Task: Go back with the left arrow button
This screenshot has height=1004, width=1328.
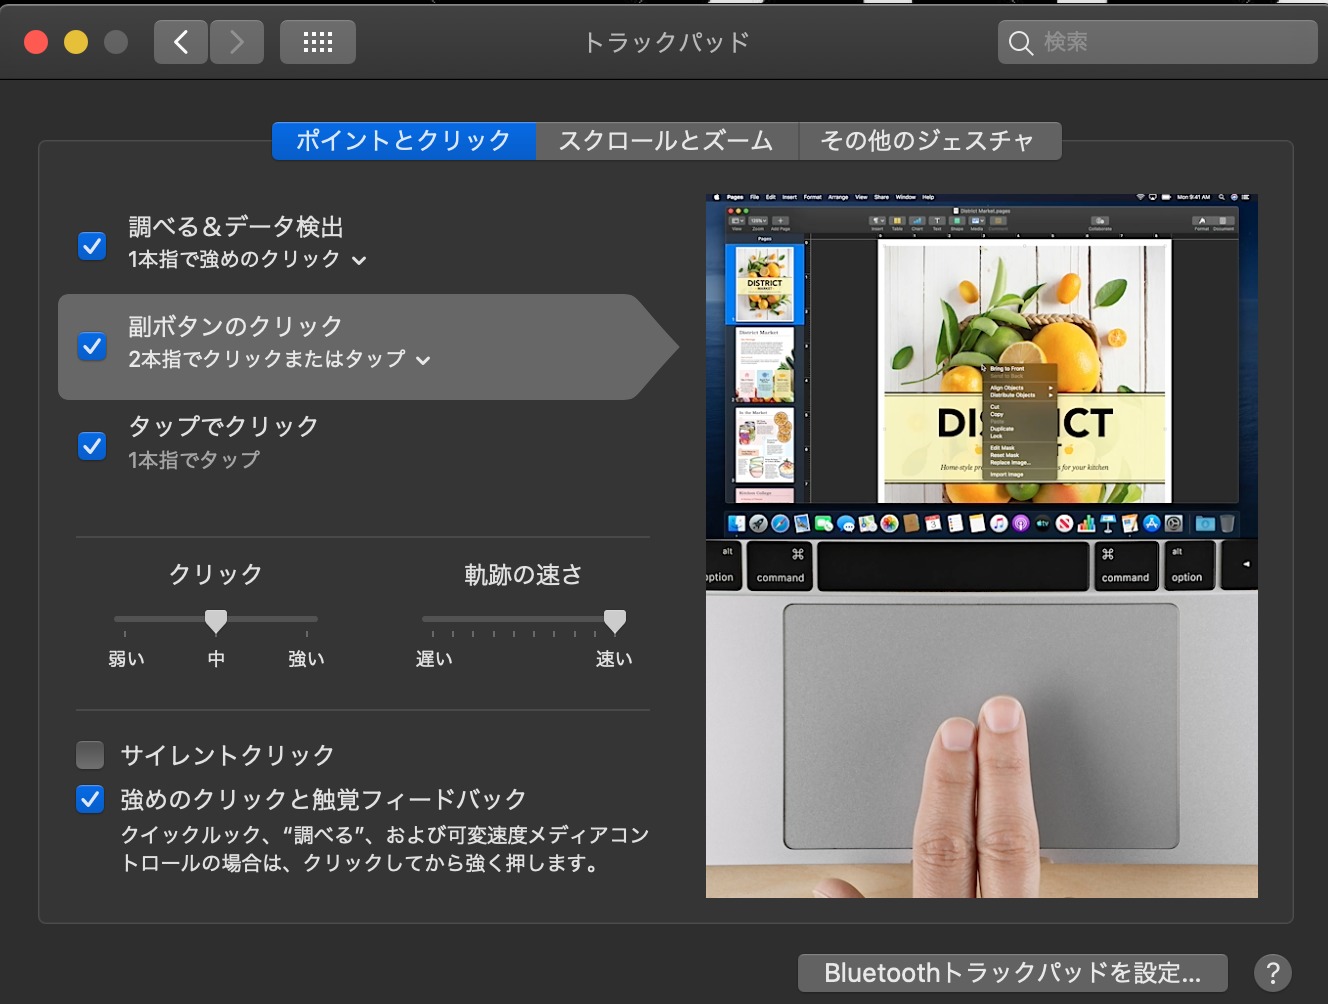Action: (181, 42)
